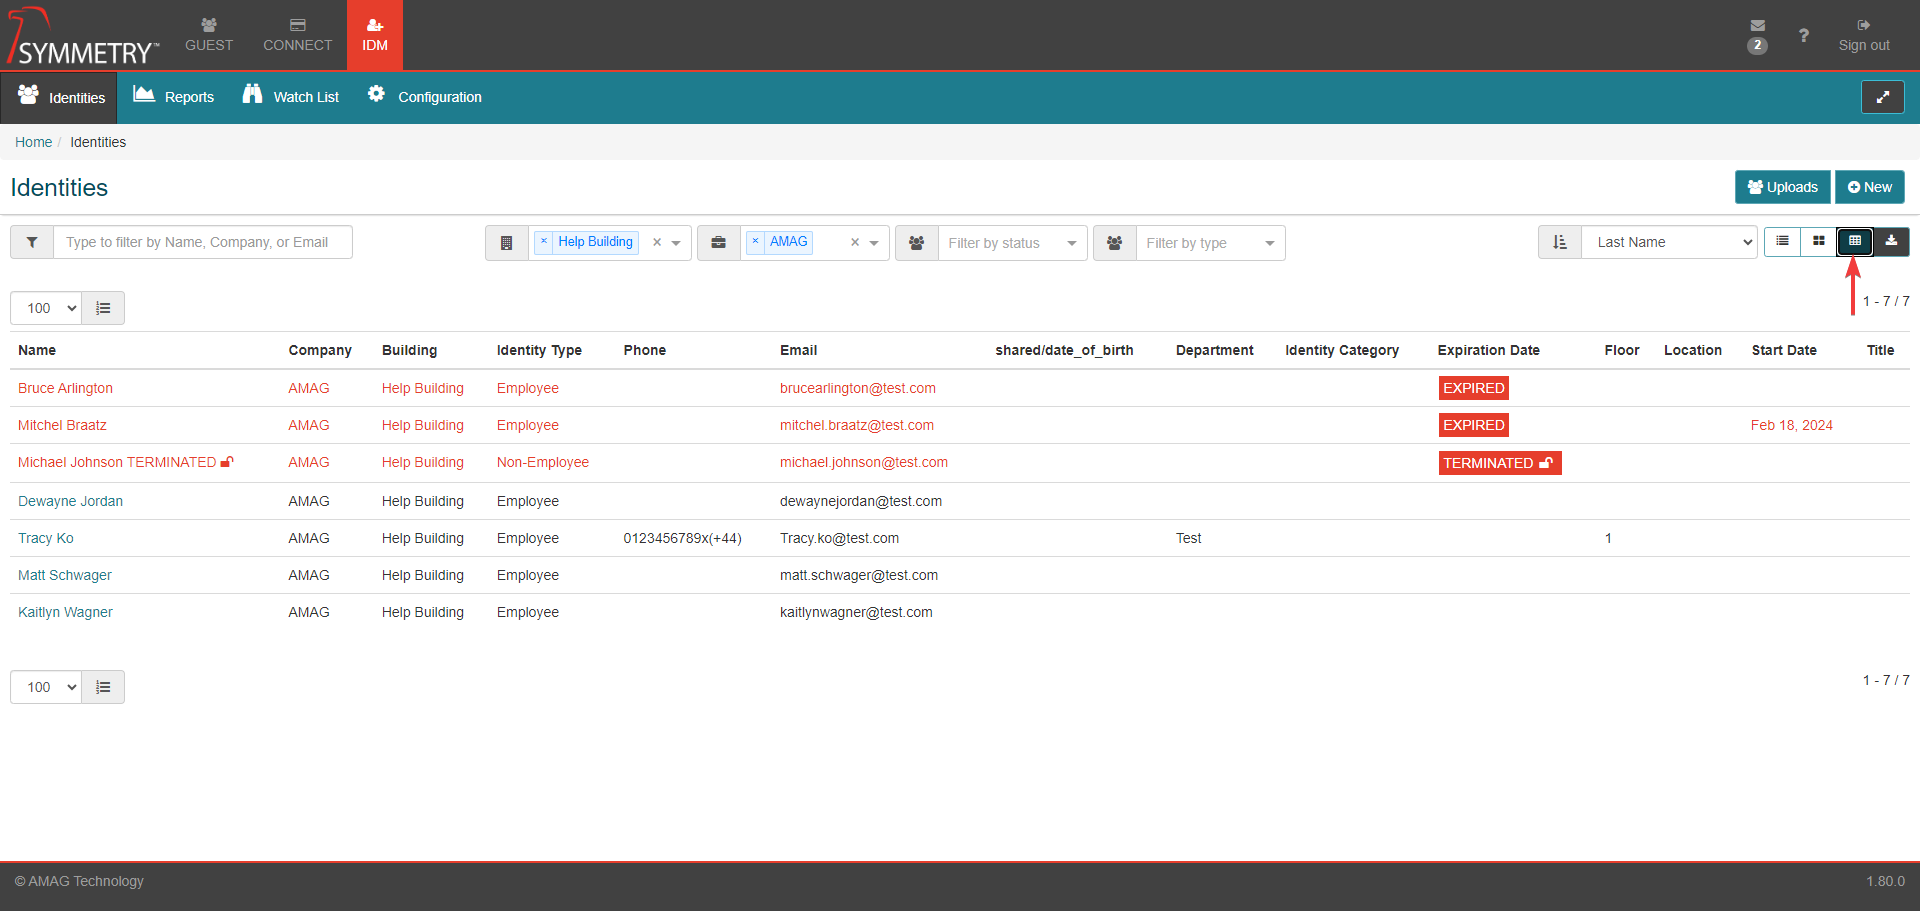
Task: Focus the Name, Company, or Email filter field
Action: tap(203, 242)
